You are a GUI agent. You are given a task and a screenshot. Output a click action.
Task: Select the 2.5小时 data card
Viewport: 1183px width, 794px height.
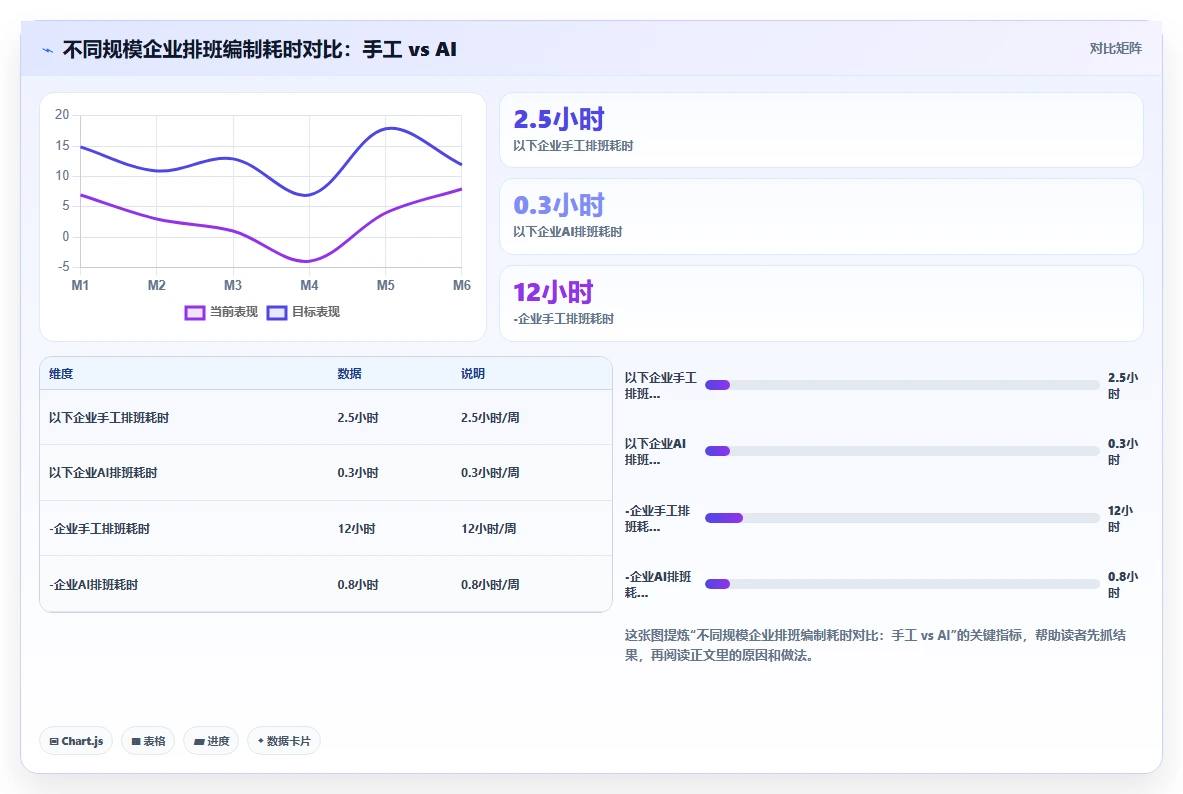pyautogui.click(x=821, y=130)
